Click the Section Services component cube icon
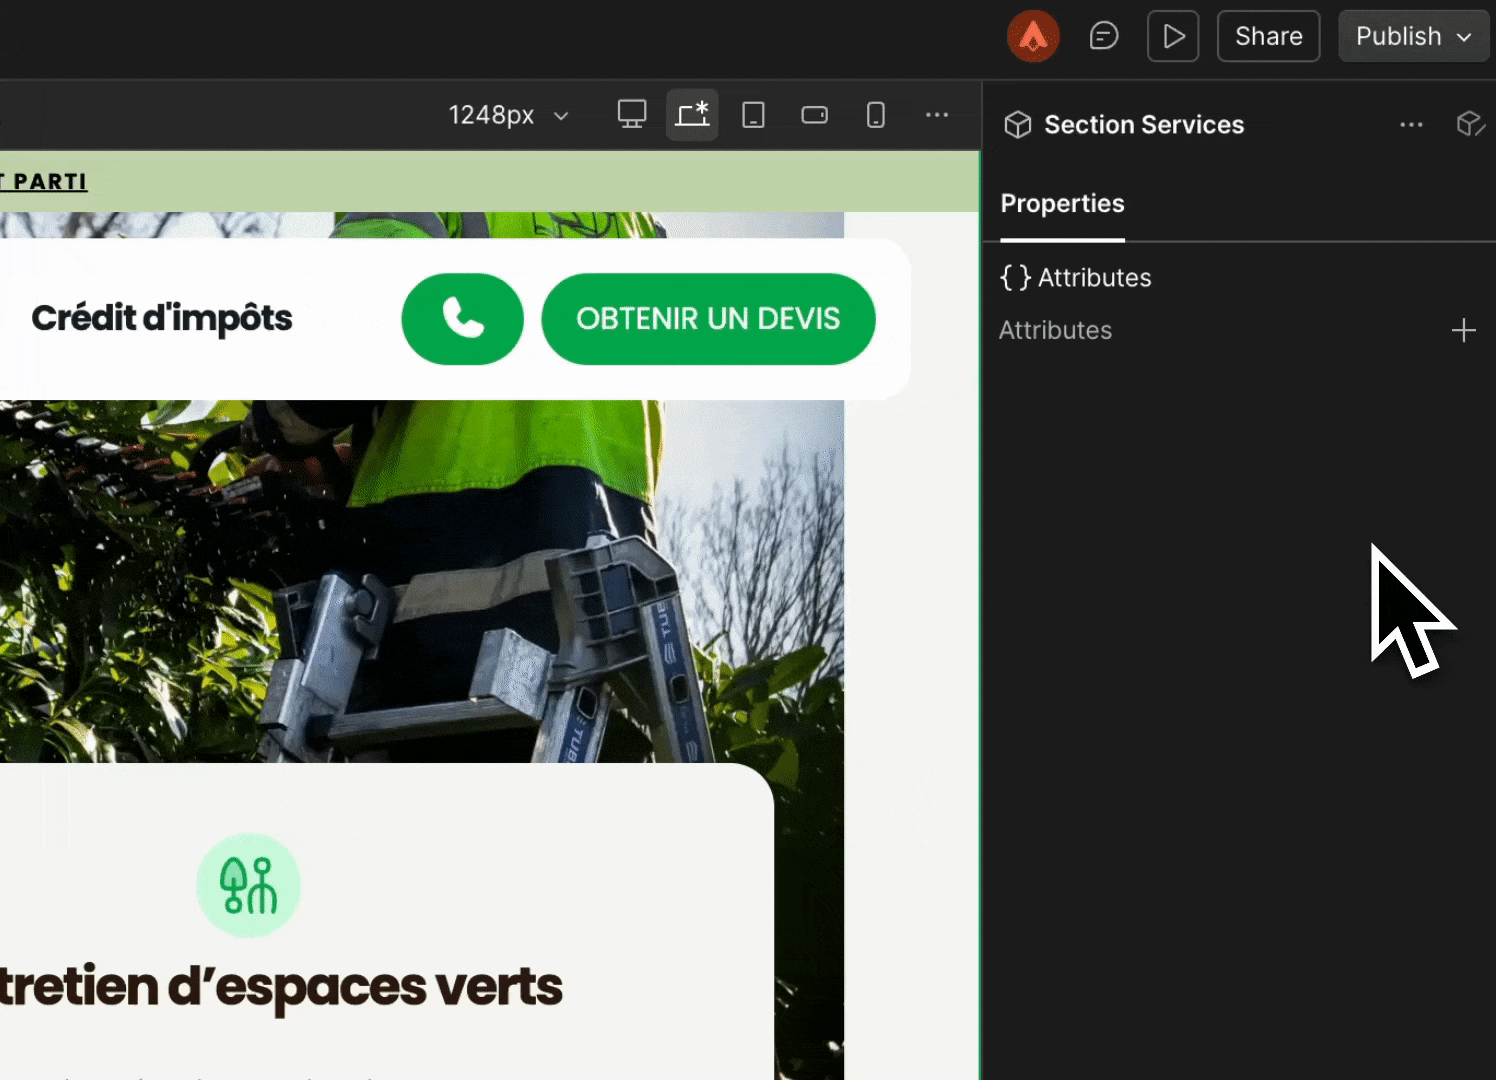 click(1018, 125)
